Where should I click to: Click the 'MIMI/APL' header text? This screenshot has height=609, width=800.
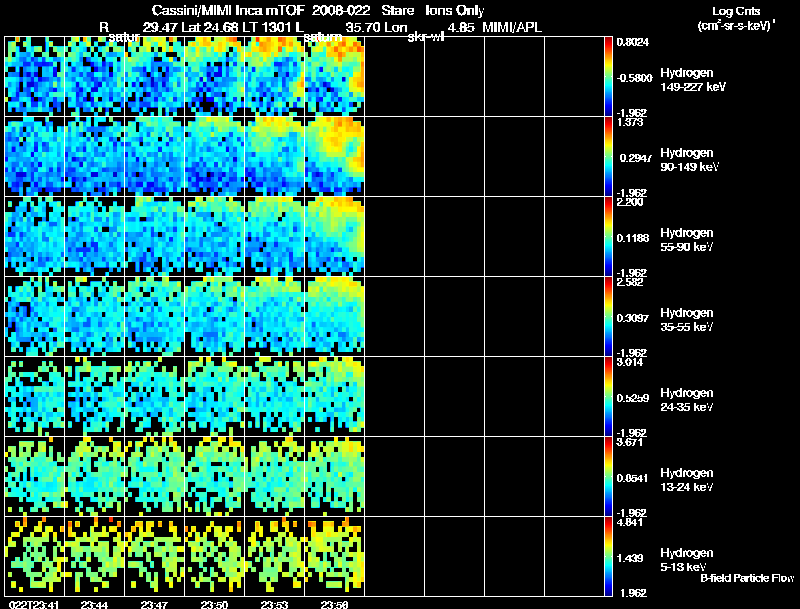click(512, 27)
